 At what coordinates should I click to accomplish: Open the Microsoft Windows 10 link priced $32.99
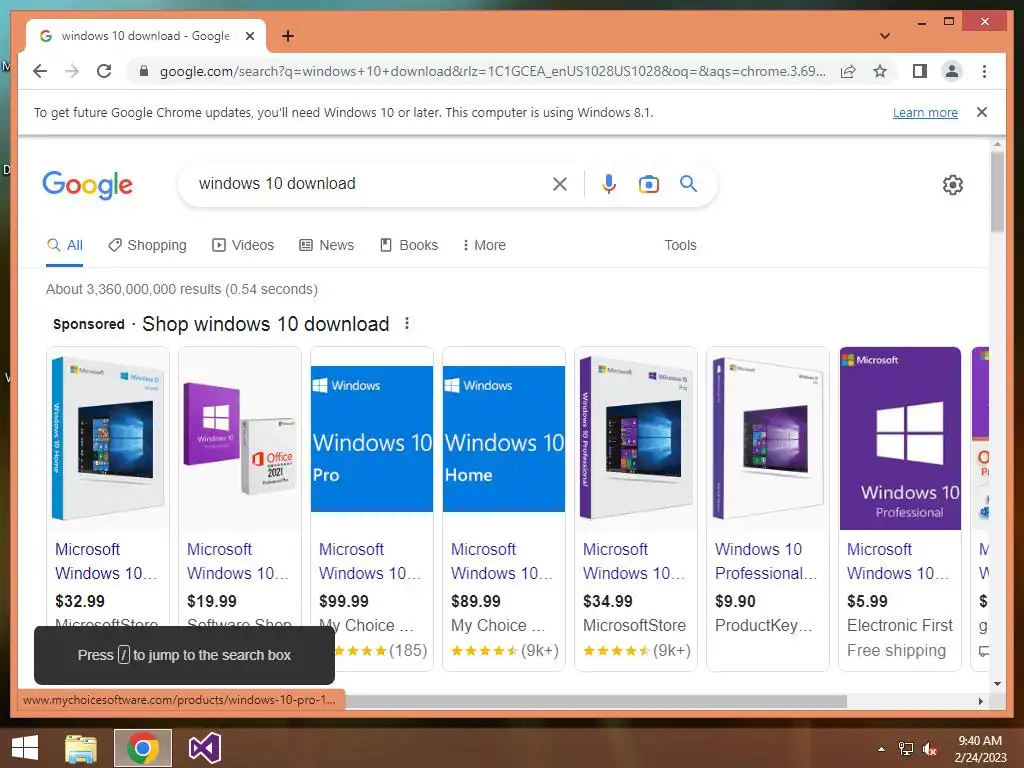point(106,561)
